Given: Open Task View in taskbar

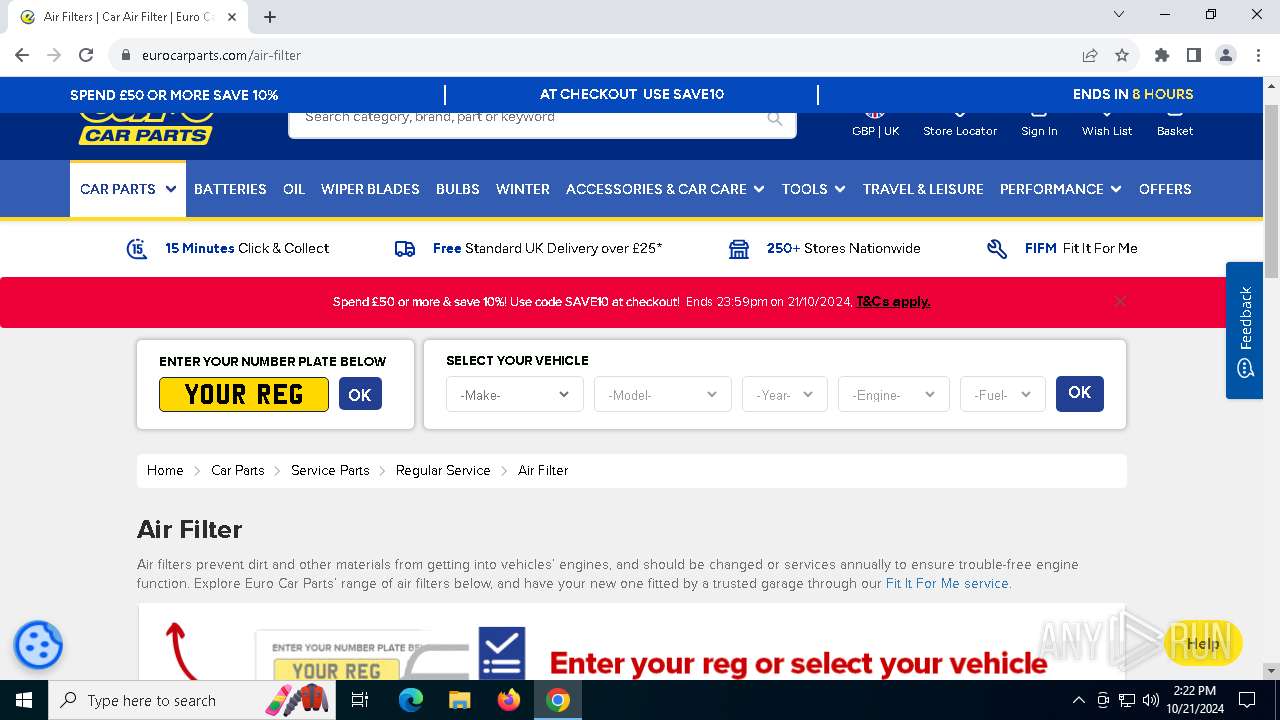Looking at the screenshot, I should [360, 700].
